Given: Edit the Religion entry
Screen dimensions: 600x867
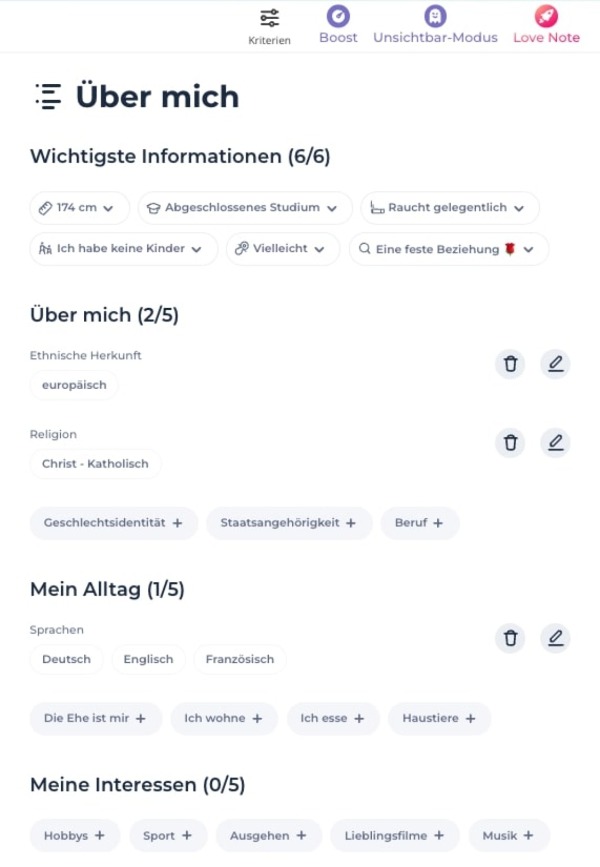Looking at the screenshot, I should pyautogui.click(x=555, y=442).
